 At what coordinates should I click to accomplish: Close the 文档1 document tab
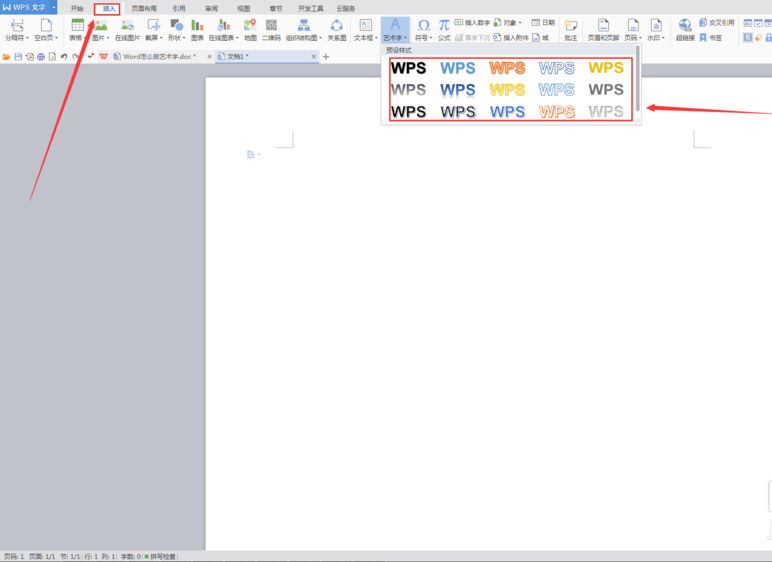point(314,57)
